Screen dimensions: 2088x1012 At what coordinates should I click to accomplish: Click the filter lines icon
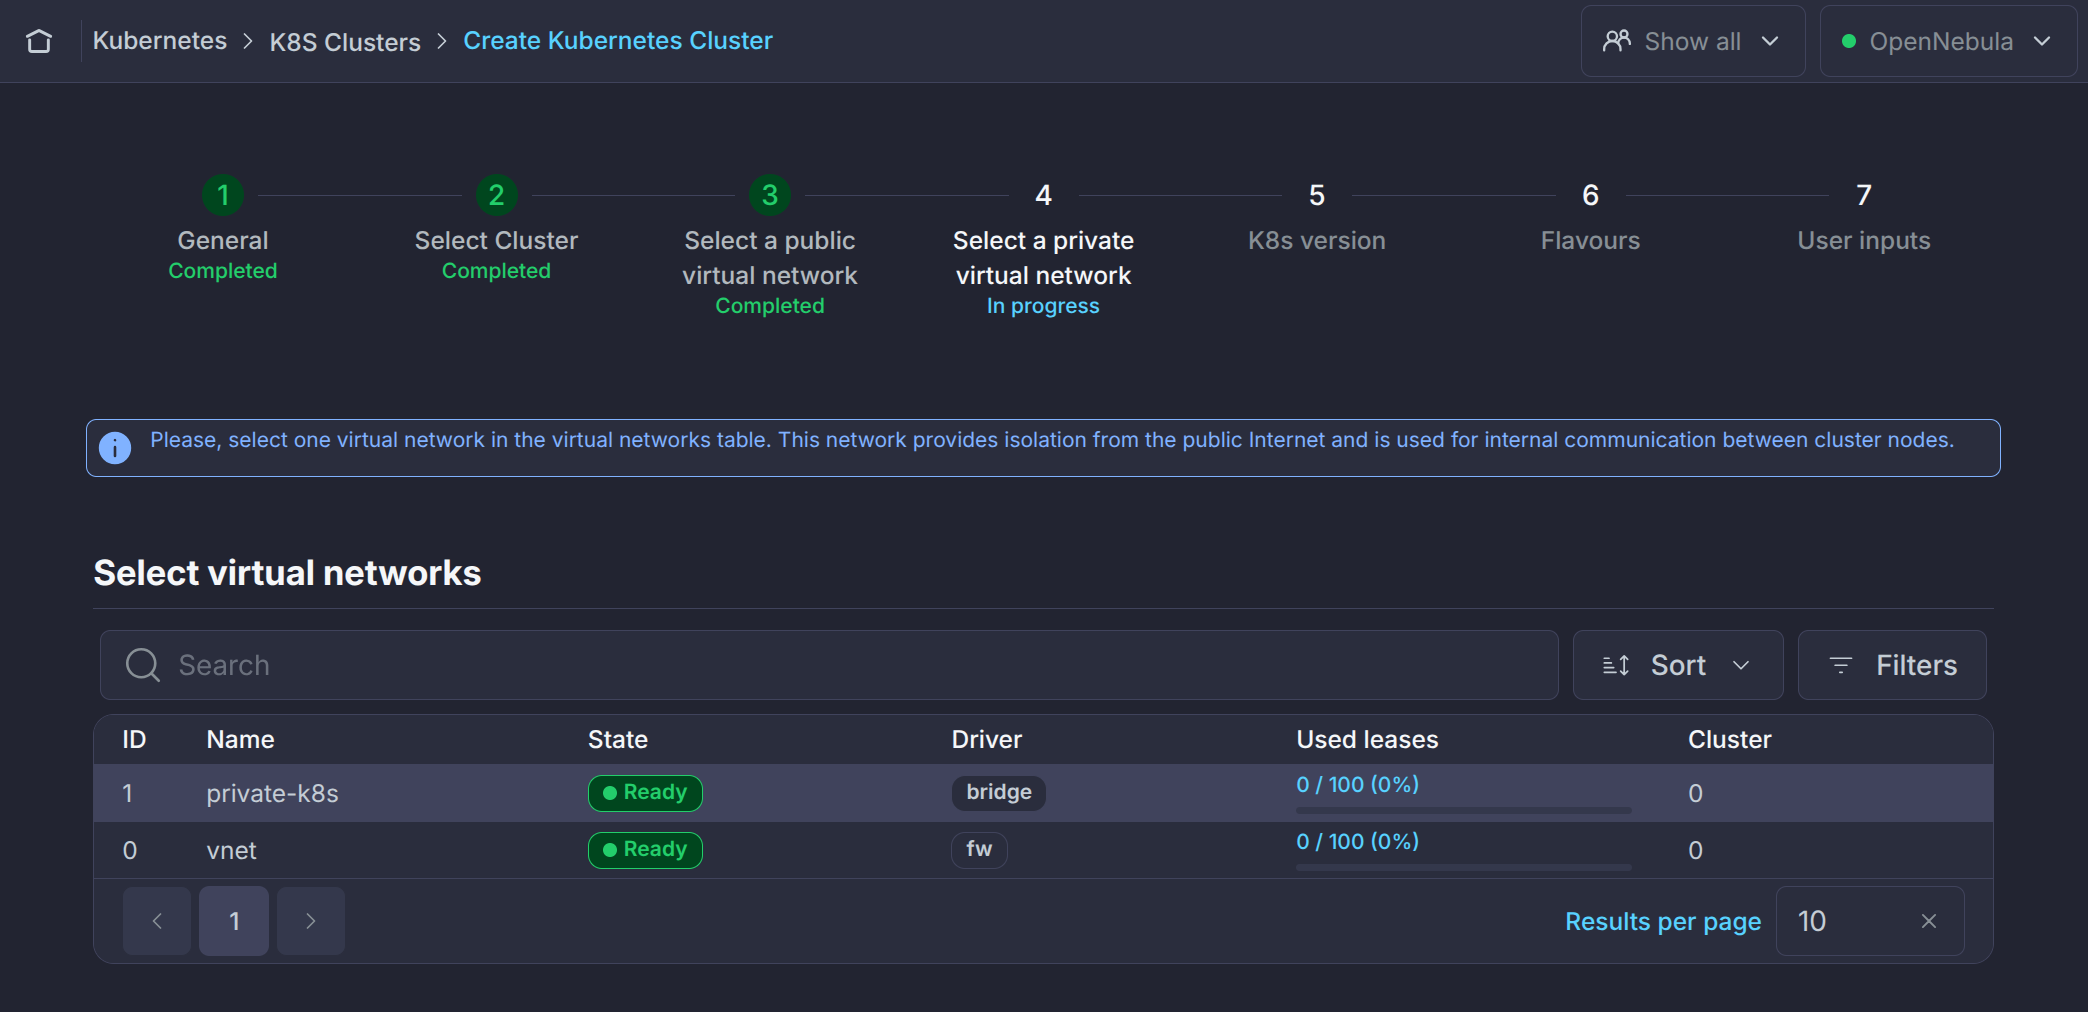coord(1840,665)
